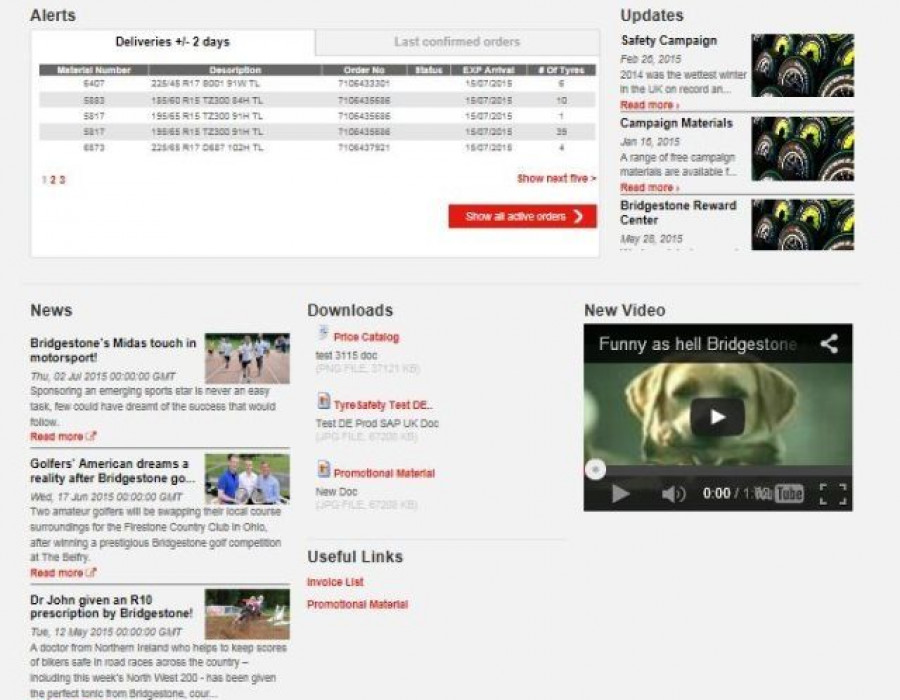Switch to Deliveries +/- 2 days tab
Image resolution: width=900 pixels, height=700 pixels.
(173, 42)
